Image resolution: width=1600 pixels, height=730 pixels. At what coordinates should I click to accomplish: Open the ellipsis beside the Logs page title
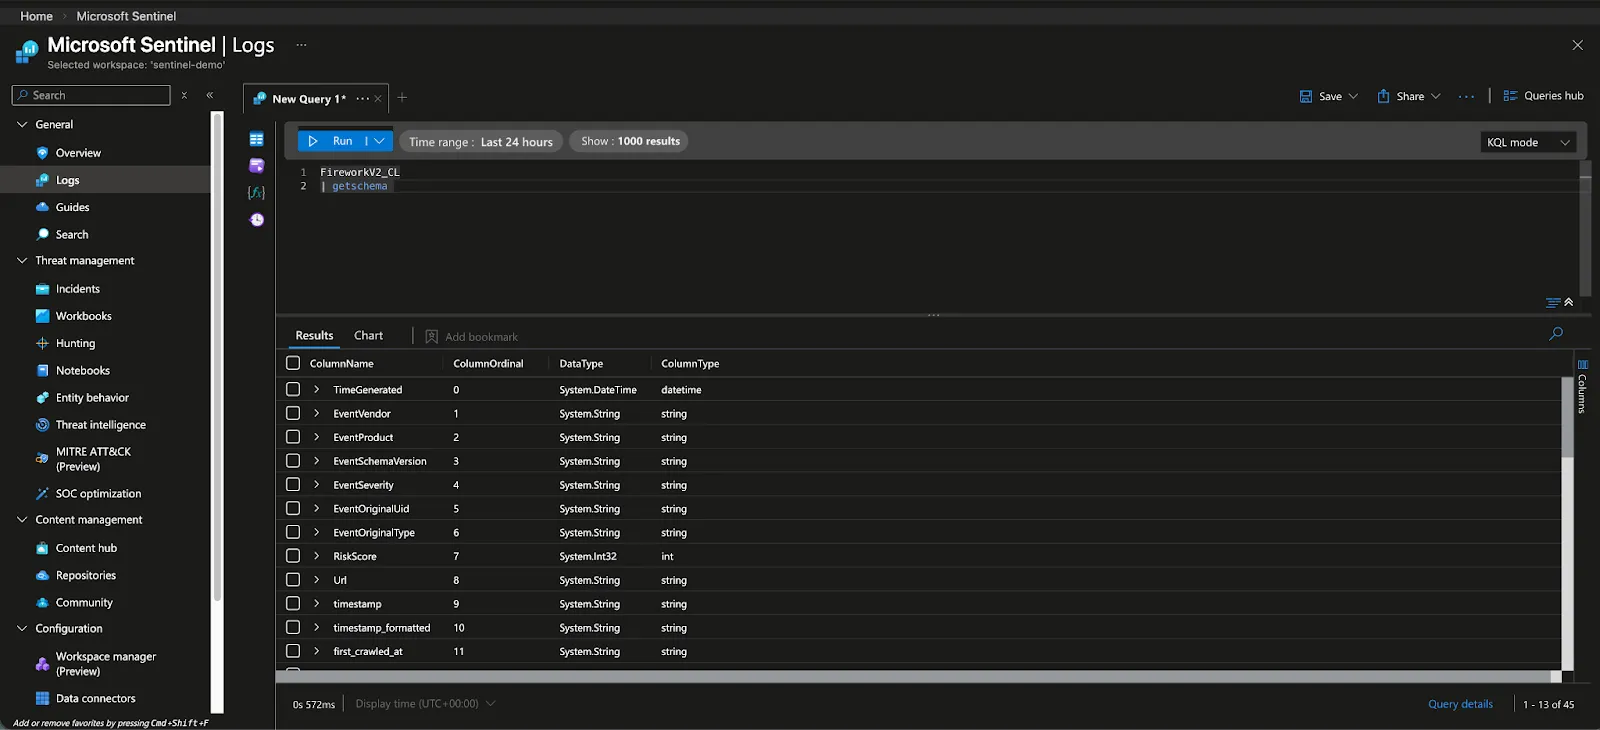click(301, 45)
